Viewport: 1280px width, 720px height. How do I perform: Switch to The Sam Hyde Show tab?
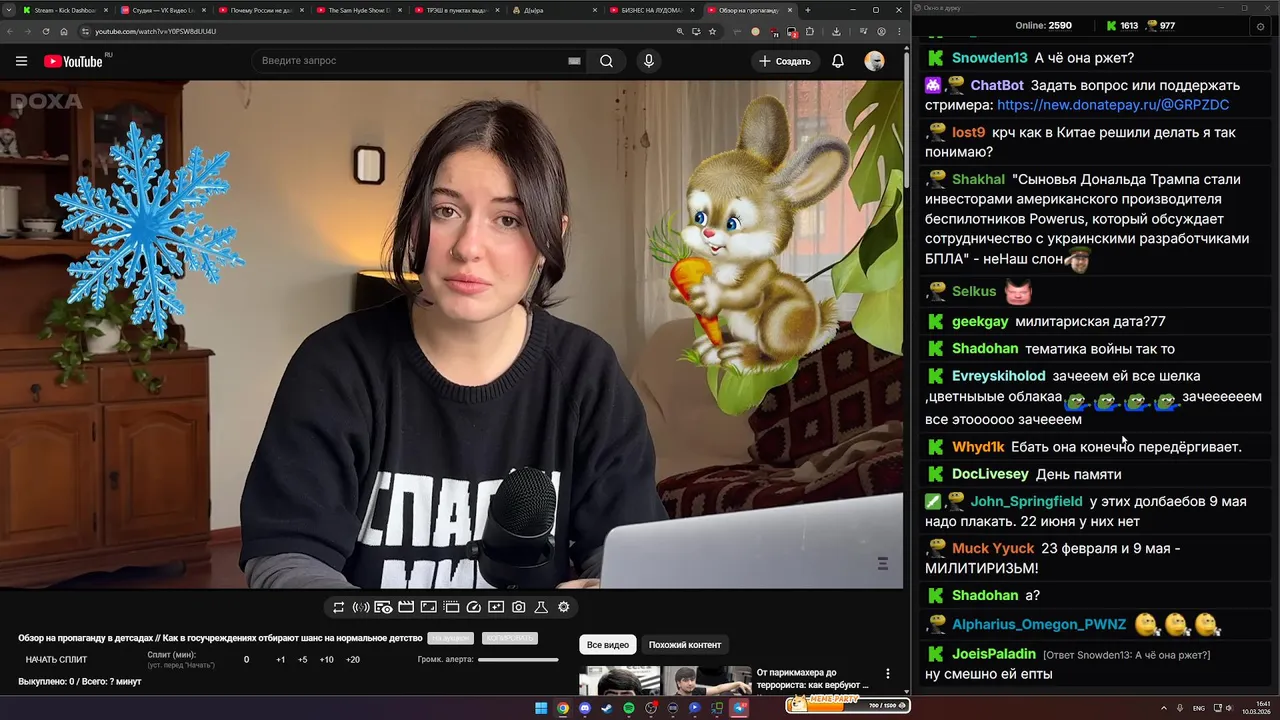[x=358, y=10]
